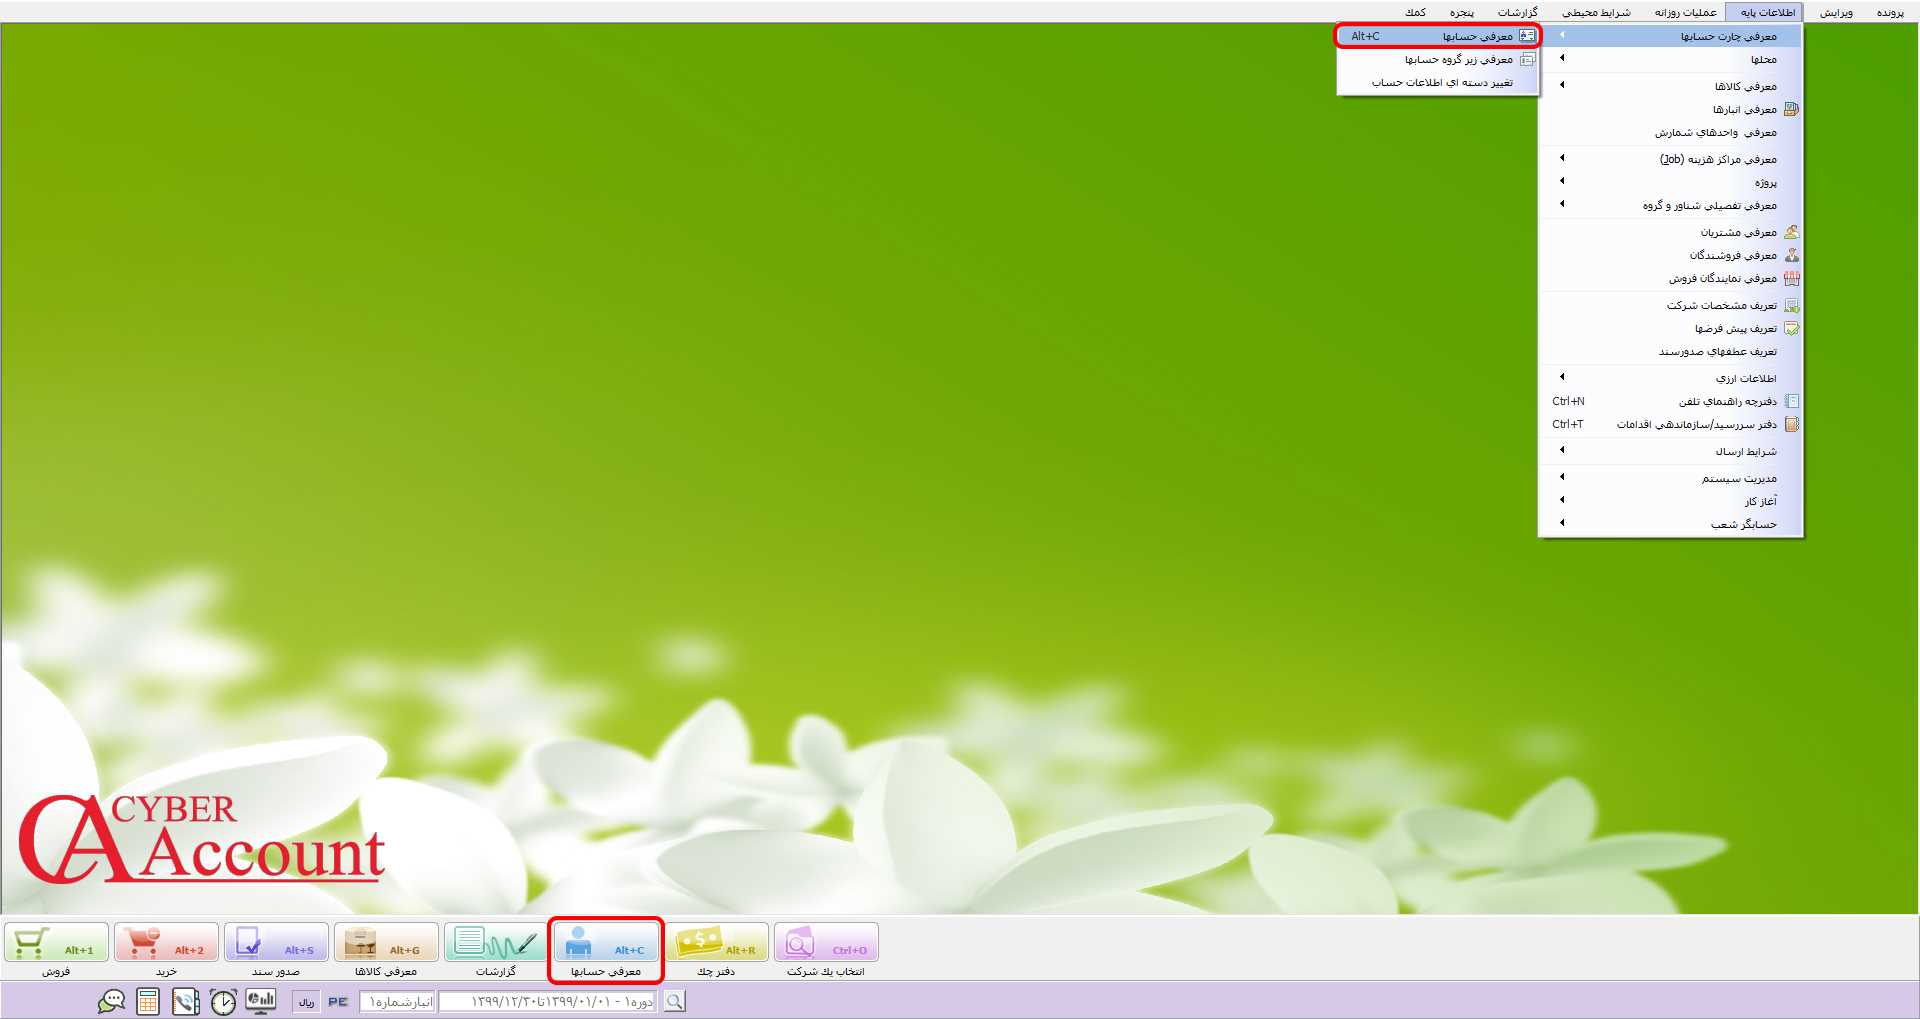
Task: Select معرفي زير گروه حسابها from submenu
Action: click(x=1458, y=59)
